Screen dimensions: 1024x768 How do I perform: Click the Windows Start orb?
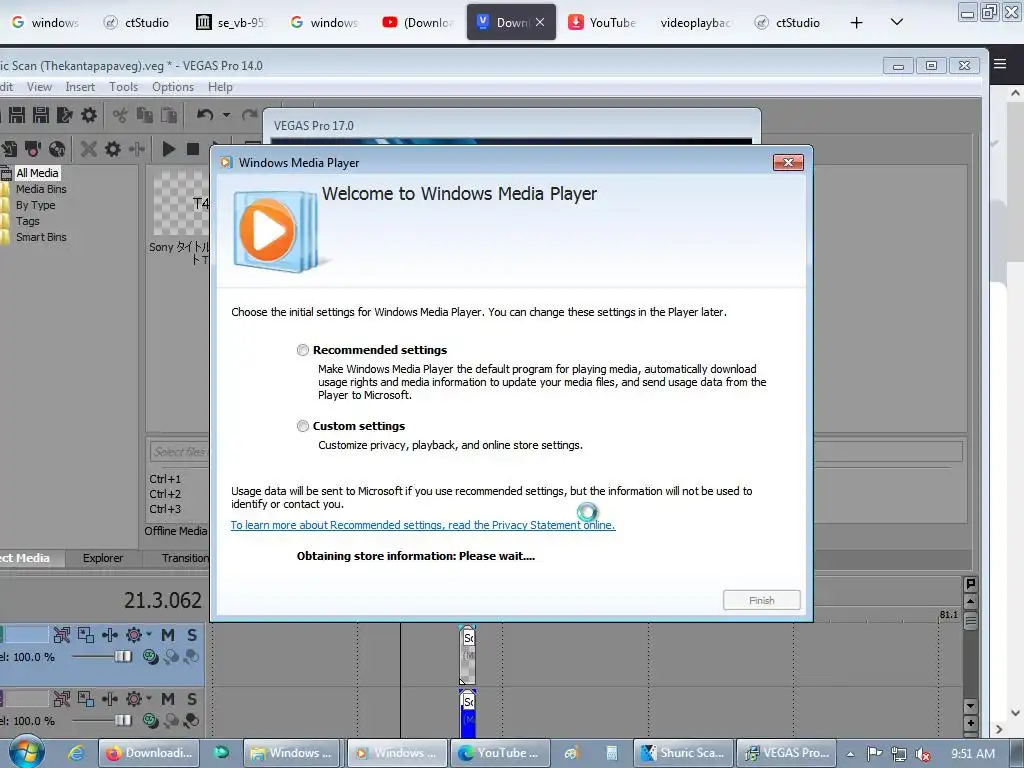click(x=26, y=752)
